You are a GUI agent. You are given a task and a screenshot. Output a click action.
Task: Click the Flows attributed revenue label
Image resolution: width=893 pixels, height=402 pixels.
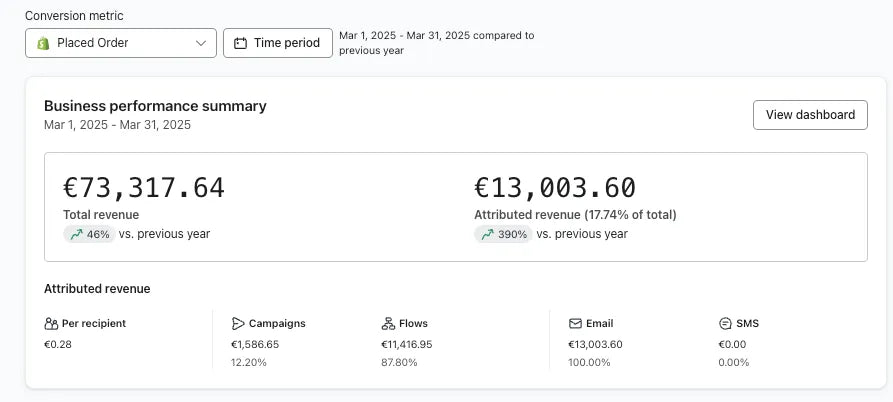415,324
